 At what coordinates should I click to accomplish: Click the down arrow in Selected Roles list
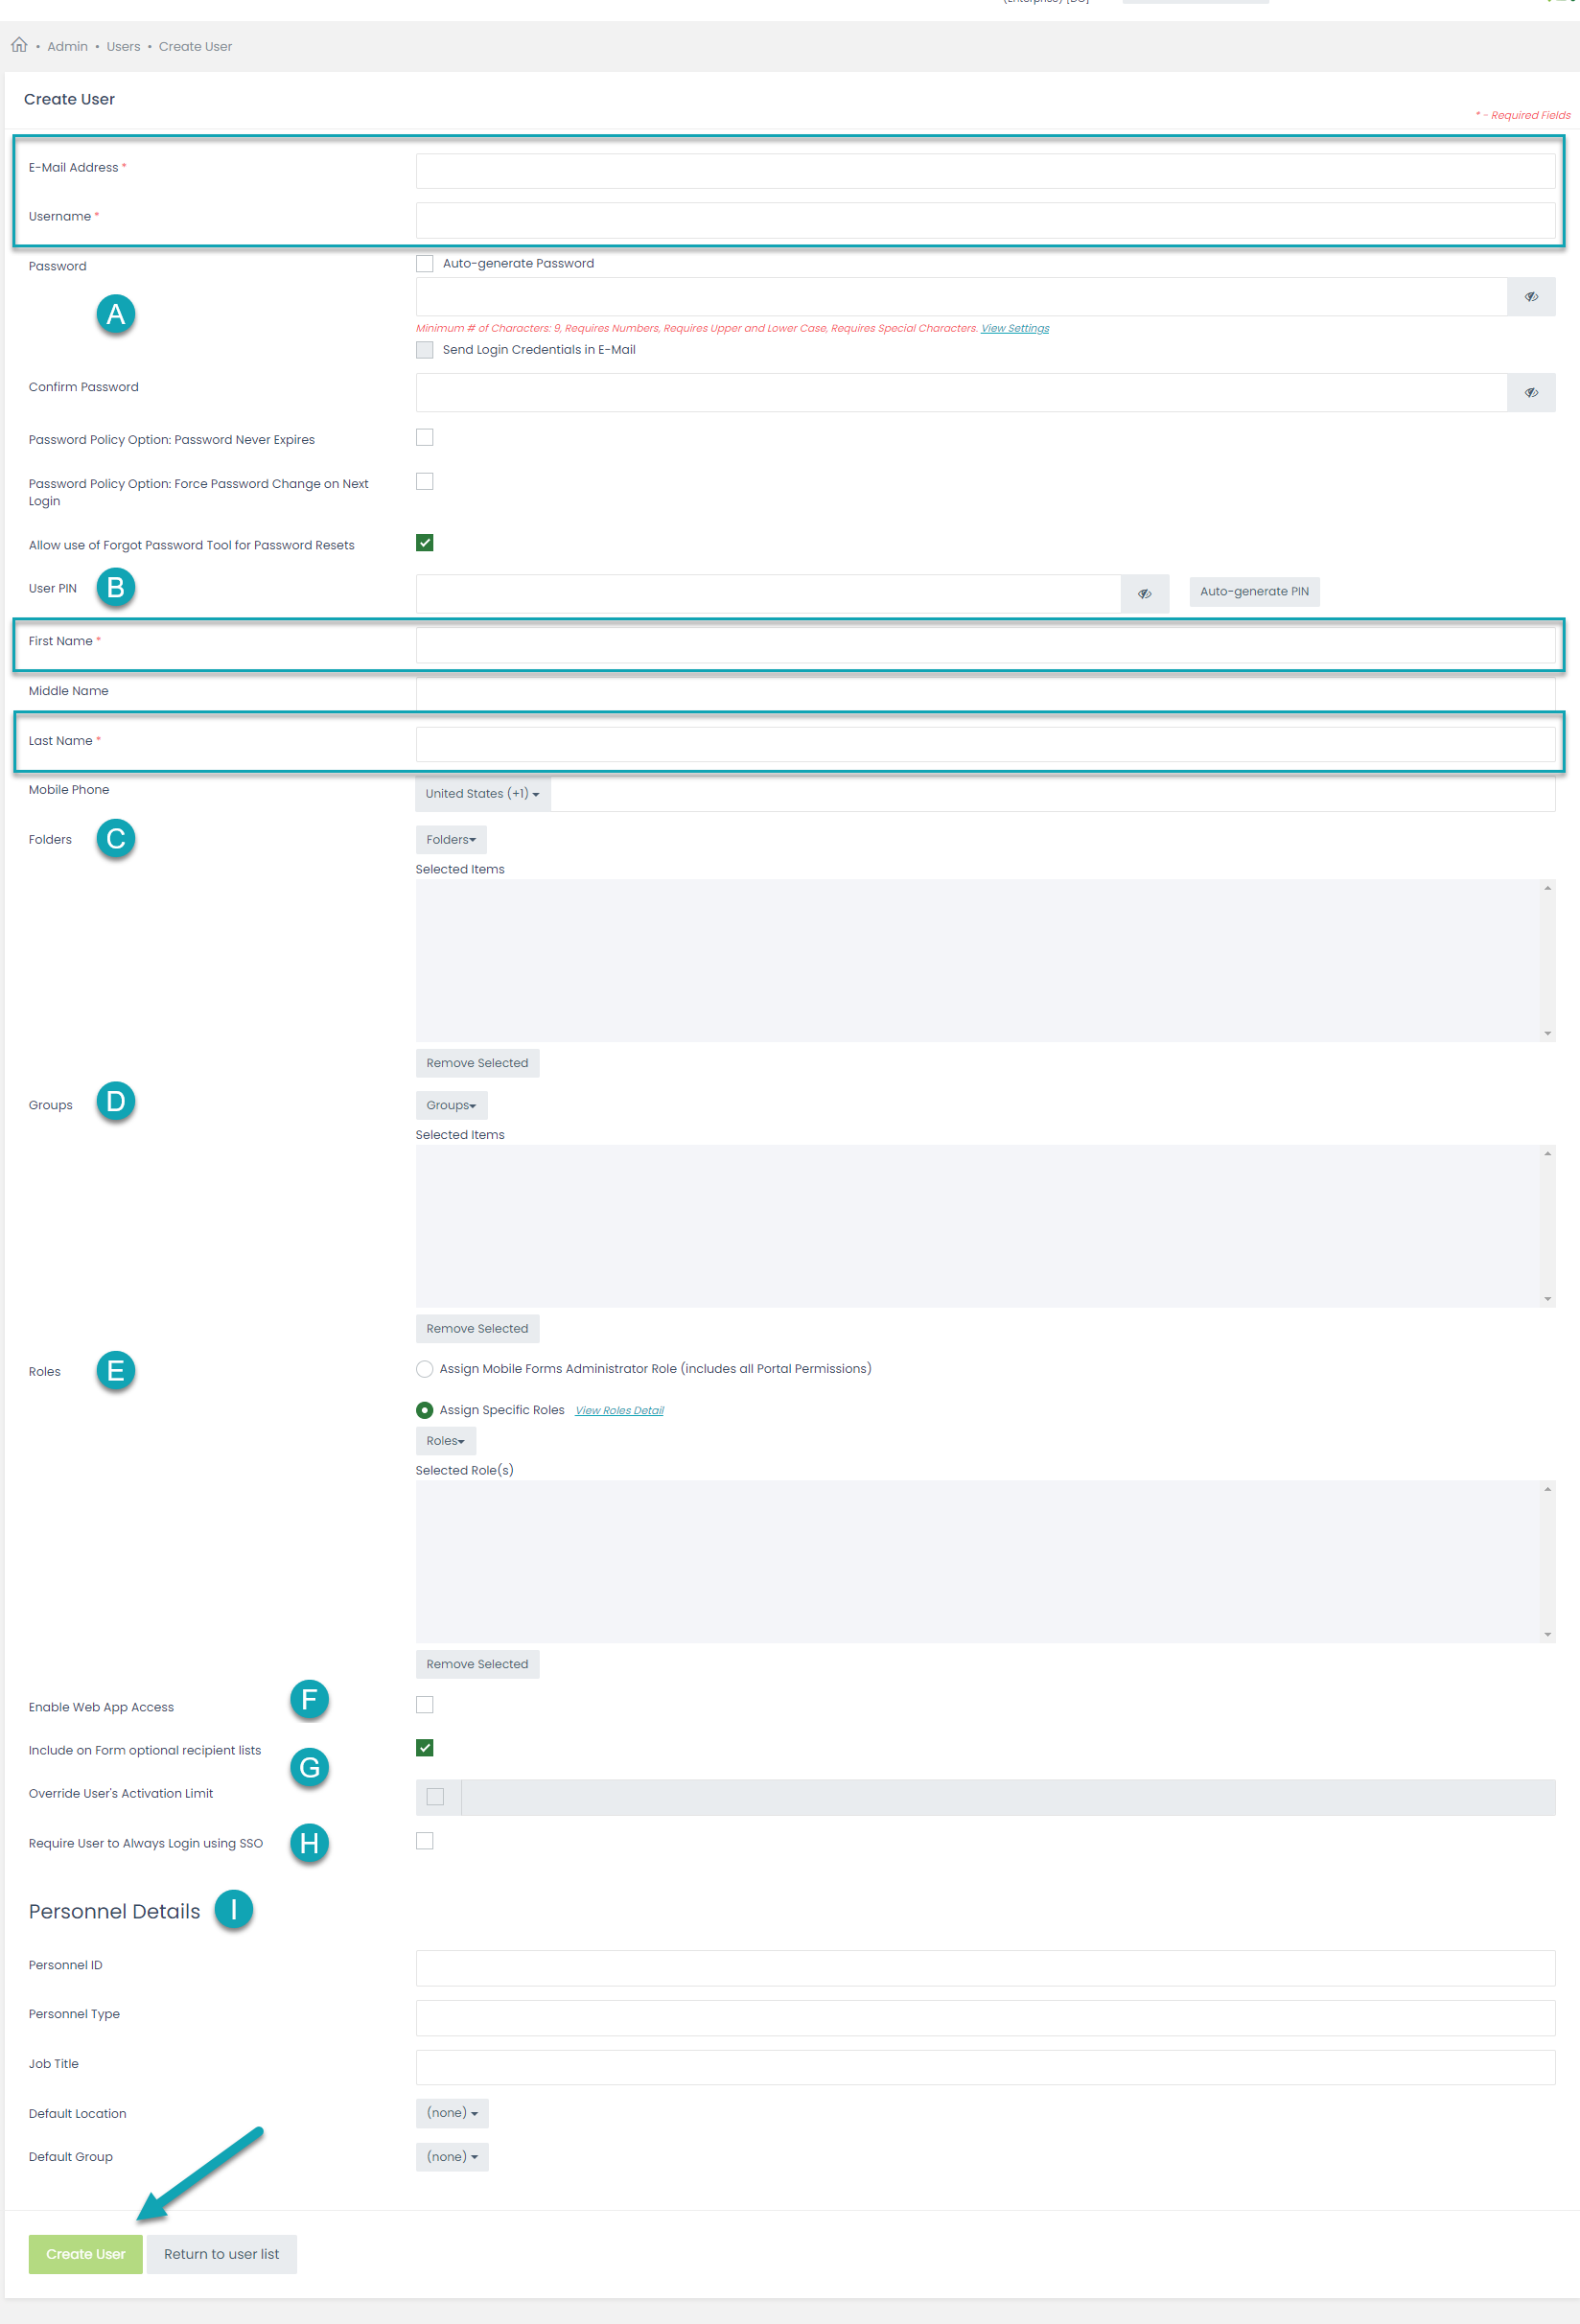[1547, 1634]
